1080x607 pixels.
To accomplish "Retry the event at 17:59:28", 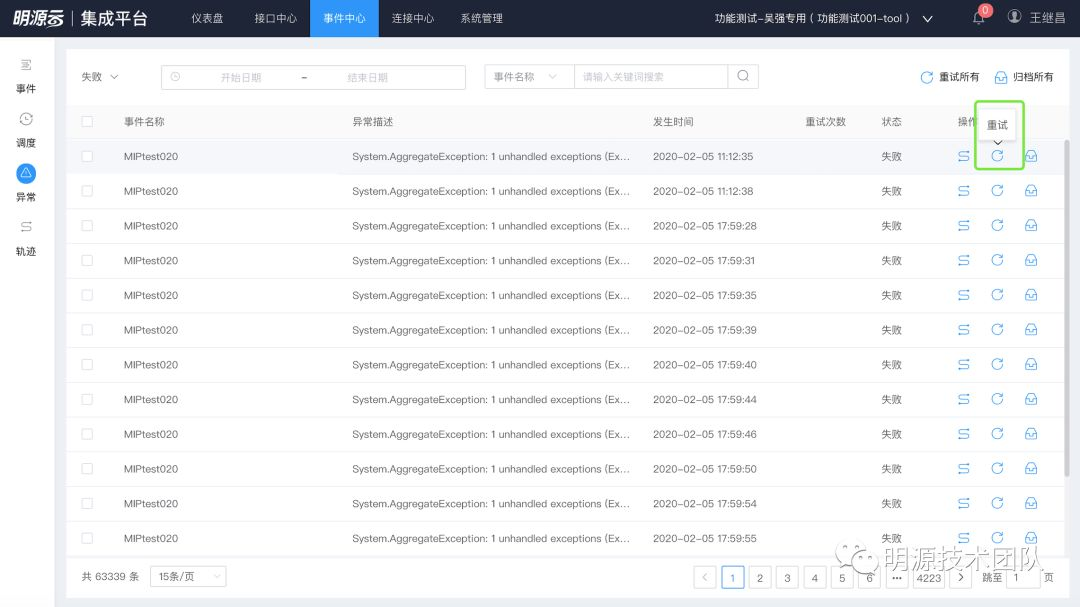I will tap(997, 225).
